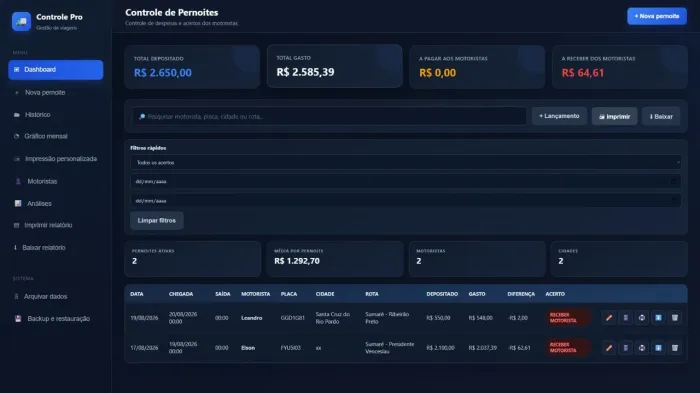This screenshot has width=700, height=393.
Task: Print Elson's entry using the printer icon
Action: click(x=642, y=347)
